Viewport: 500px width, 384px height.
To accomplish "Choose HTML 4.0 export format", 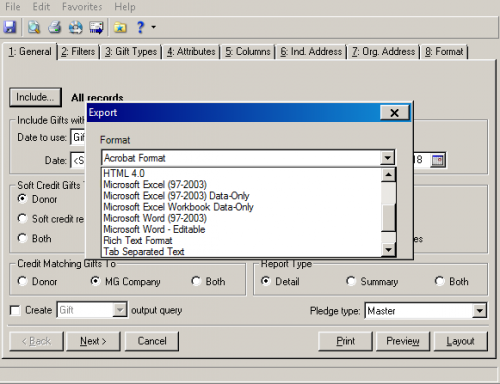I will pyautogui.click(x=242, y=173).
